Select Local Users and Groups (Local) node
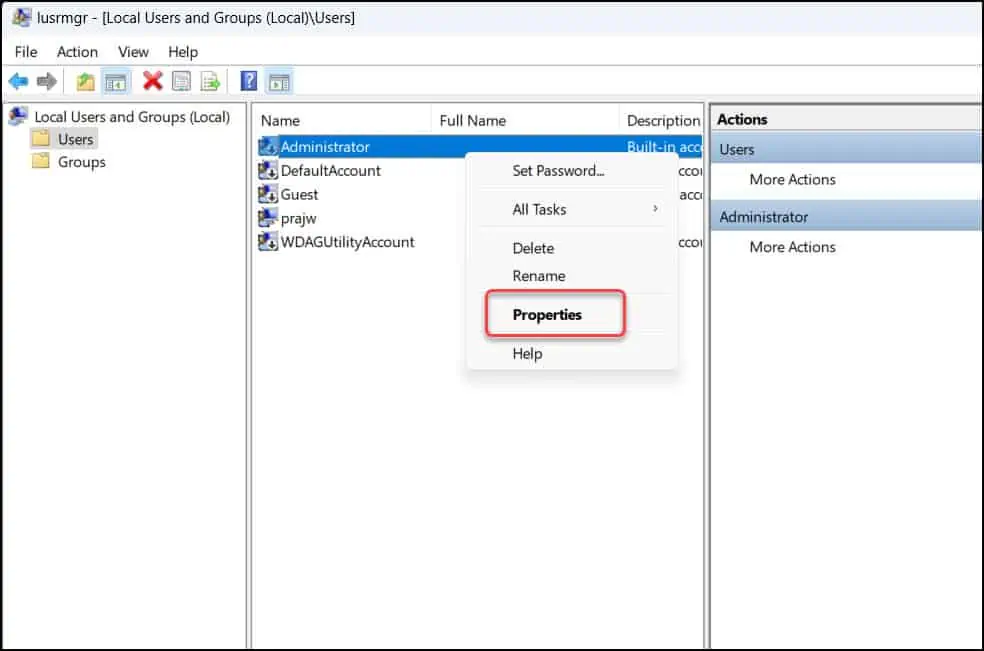Viewport: 984px width, 651px height. pos(132,117)
